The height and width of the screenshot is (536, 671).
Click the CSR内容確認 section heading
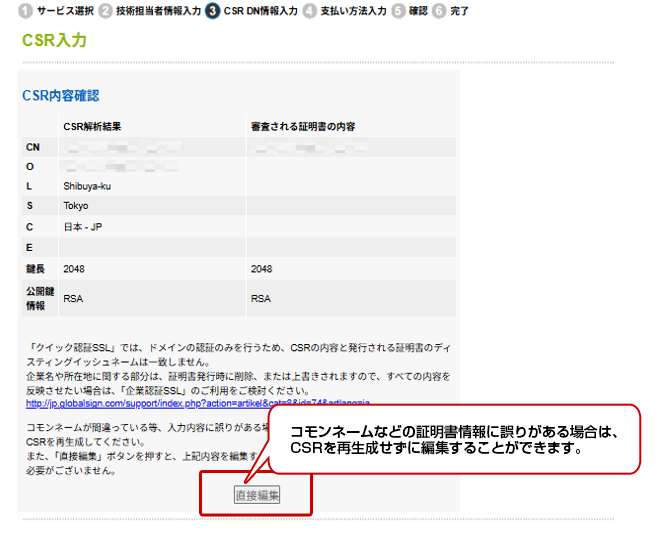60,96
